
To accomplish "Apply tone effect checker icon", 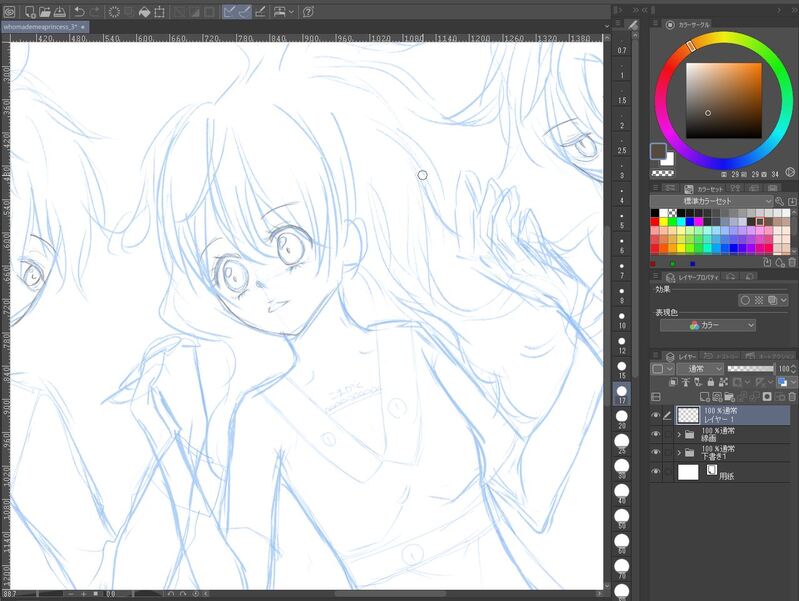I will pos(759,300).
